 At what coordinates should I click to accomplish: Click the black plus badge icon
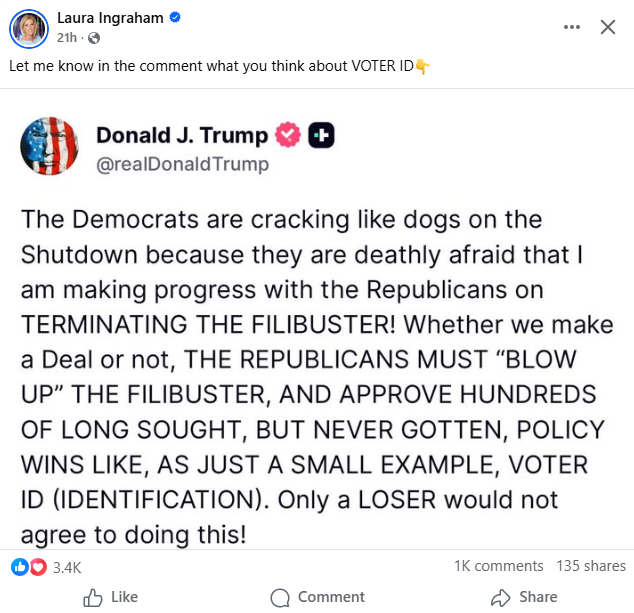pos(321,135)
